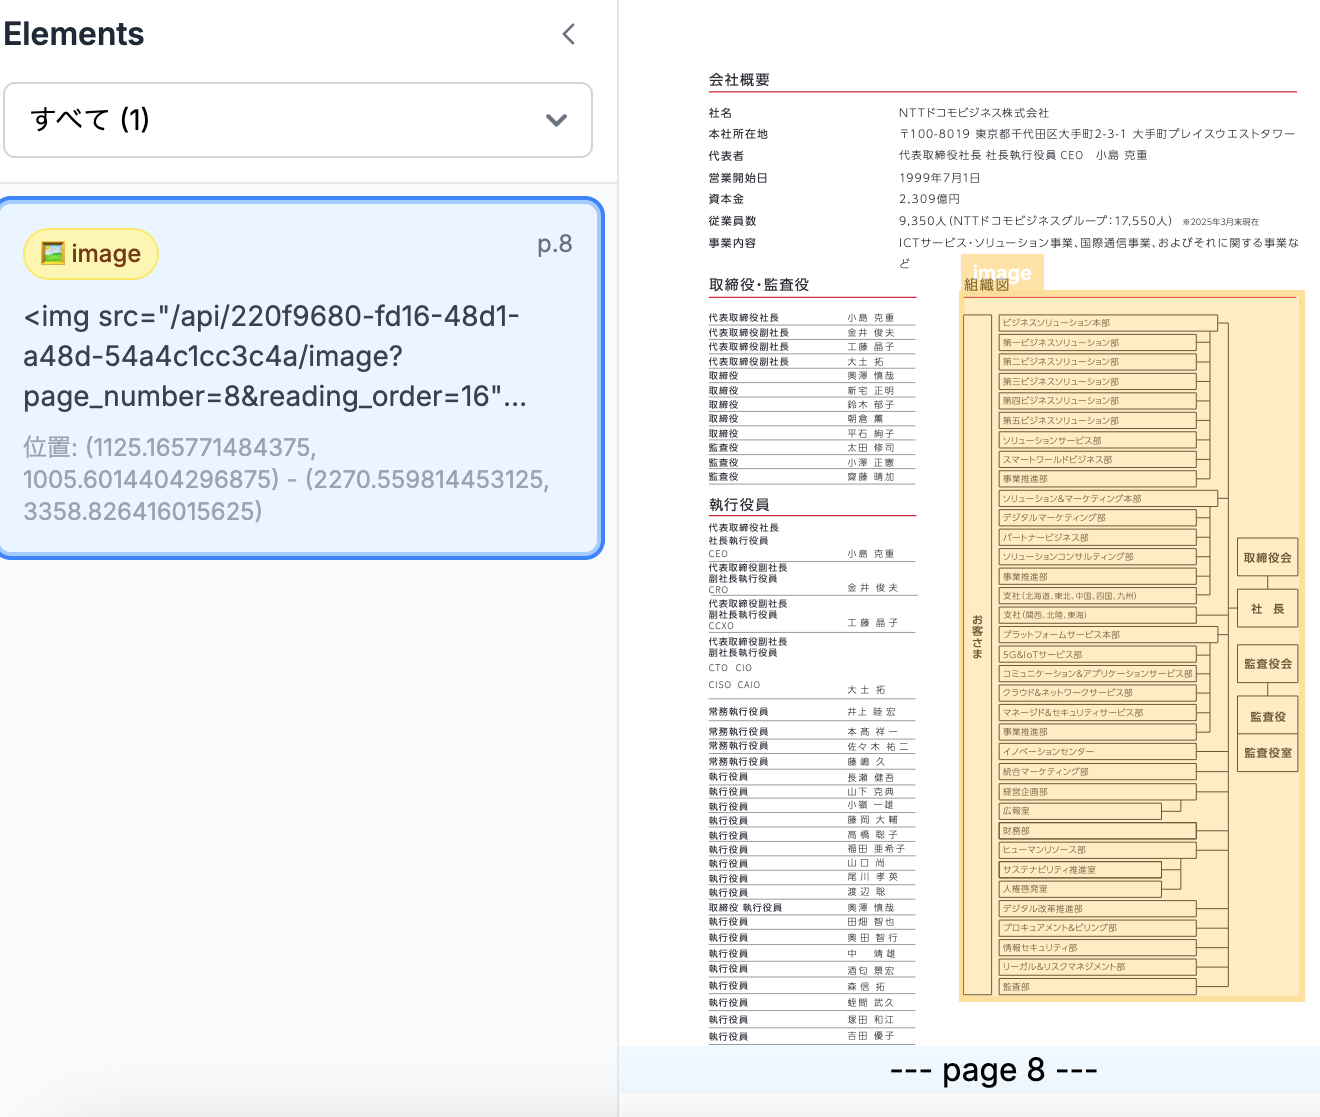
Task: Click the 執行役員 section heading
Action: 739,505
